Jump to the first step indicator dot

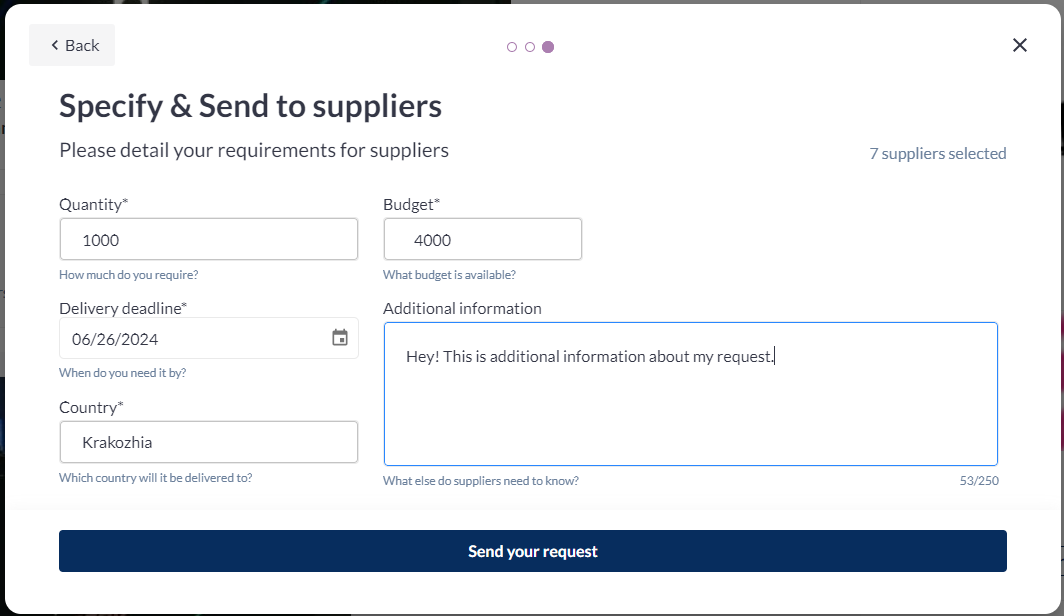coord(512,47)
